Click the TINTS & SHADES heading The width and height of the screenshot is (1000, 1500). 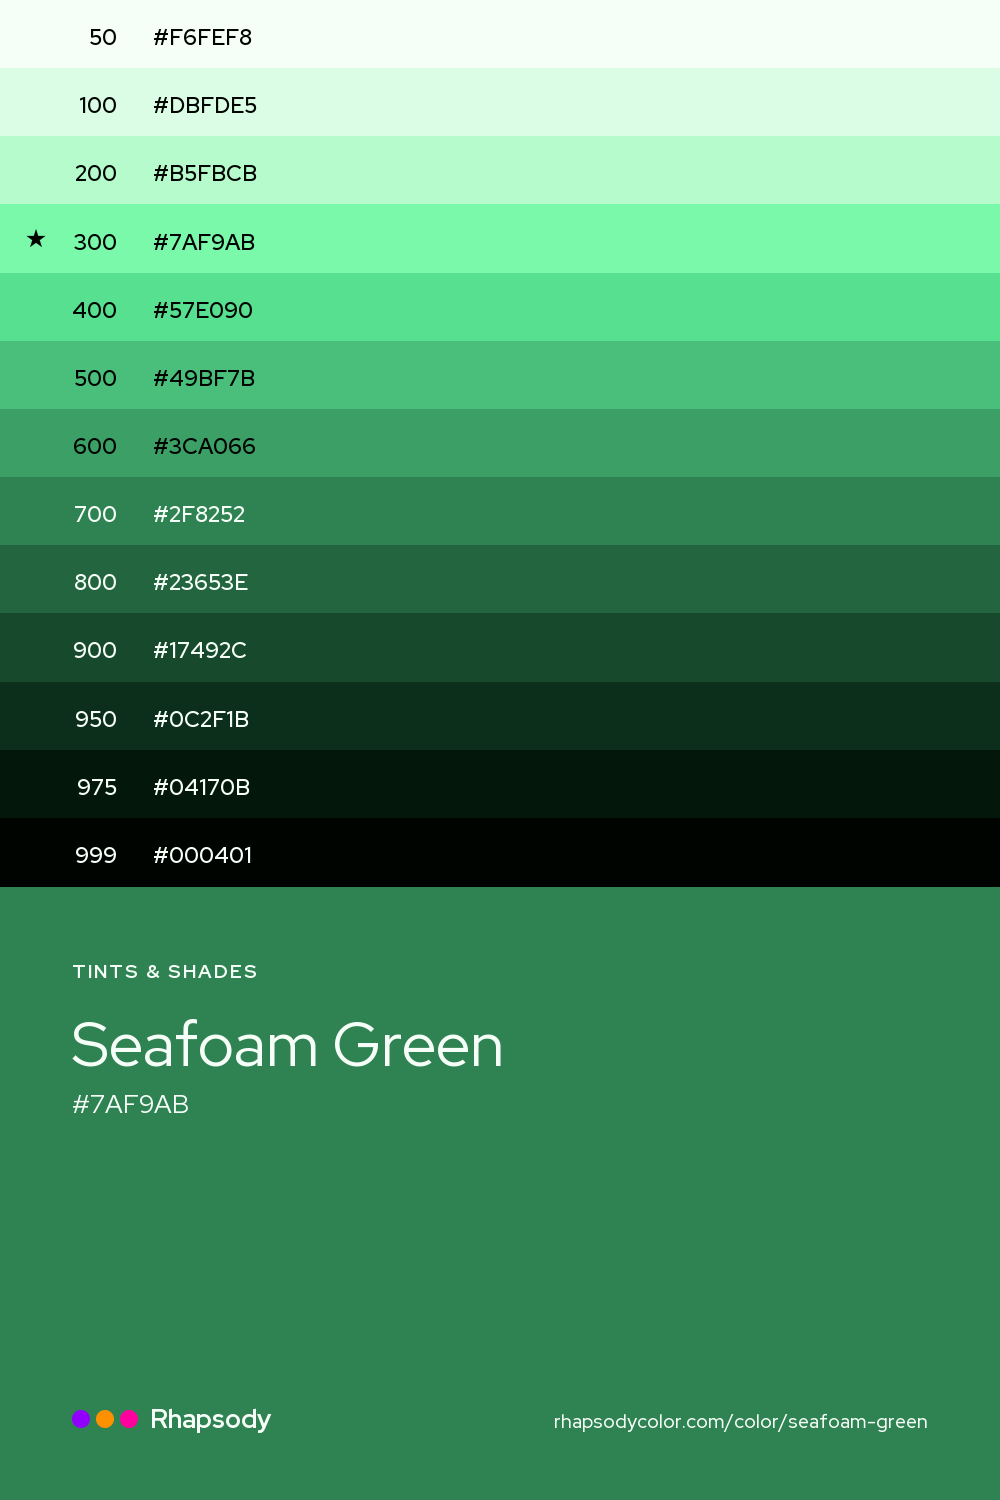coord(165,972)
